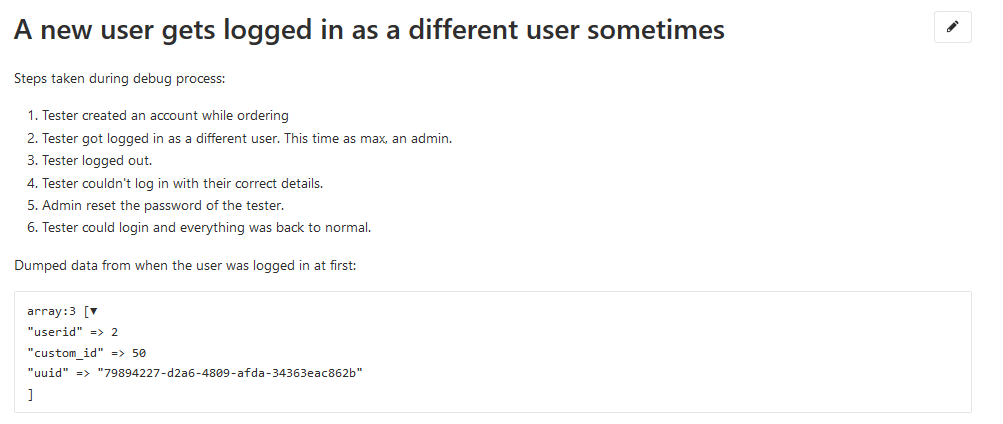Select step 1 about creating an account
The width and height of the screenshot is (1003, 424).
click(165, 116)
